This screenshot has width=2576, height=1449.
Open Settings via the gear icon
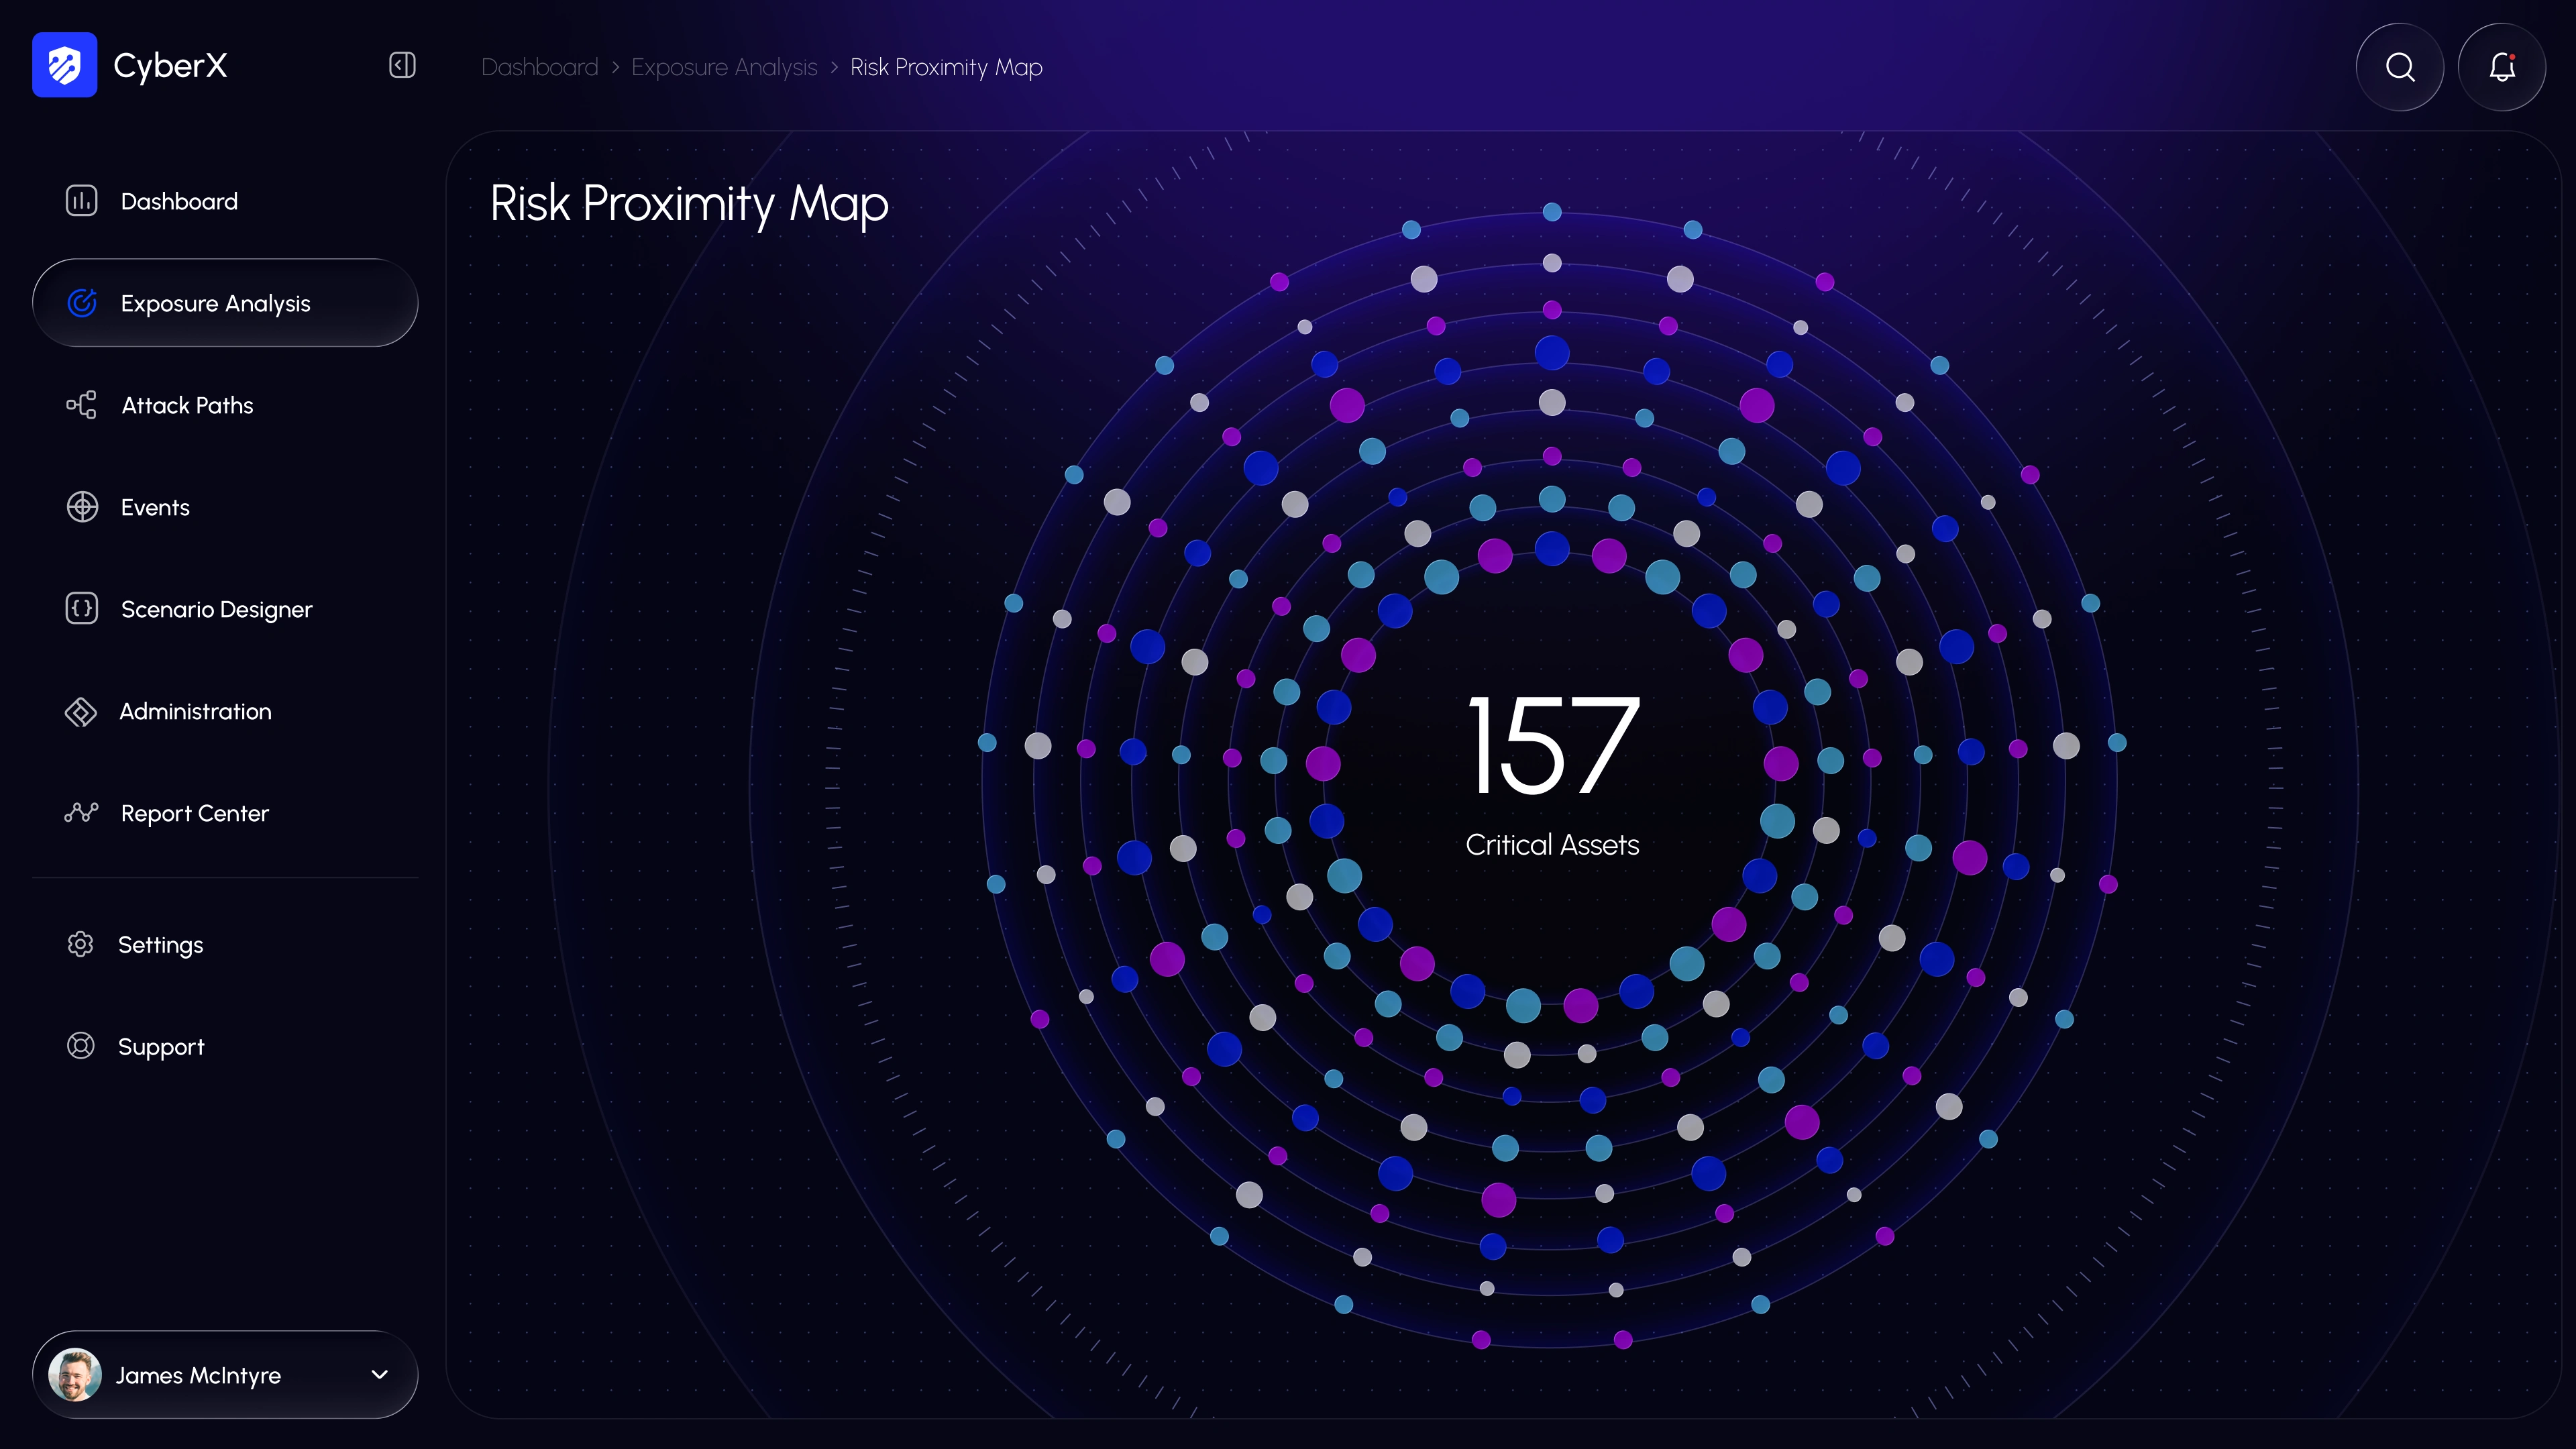pyautogui.click(x=81, y=944)
